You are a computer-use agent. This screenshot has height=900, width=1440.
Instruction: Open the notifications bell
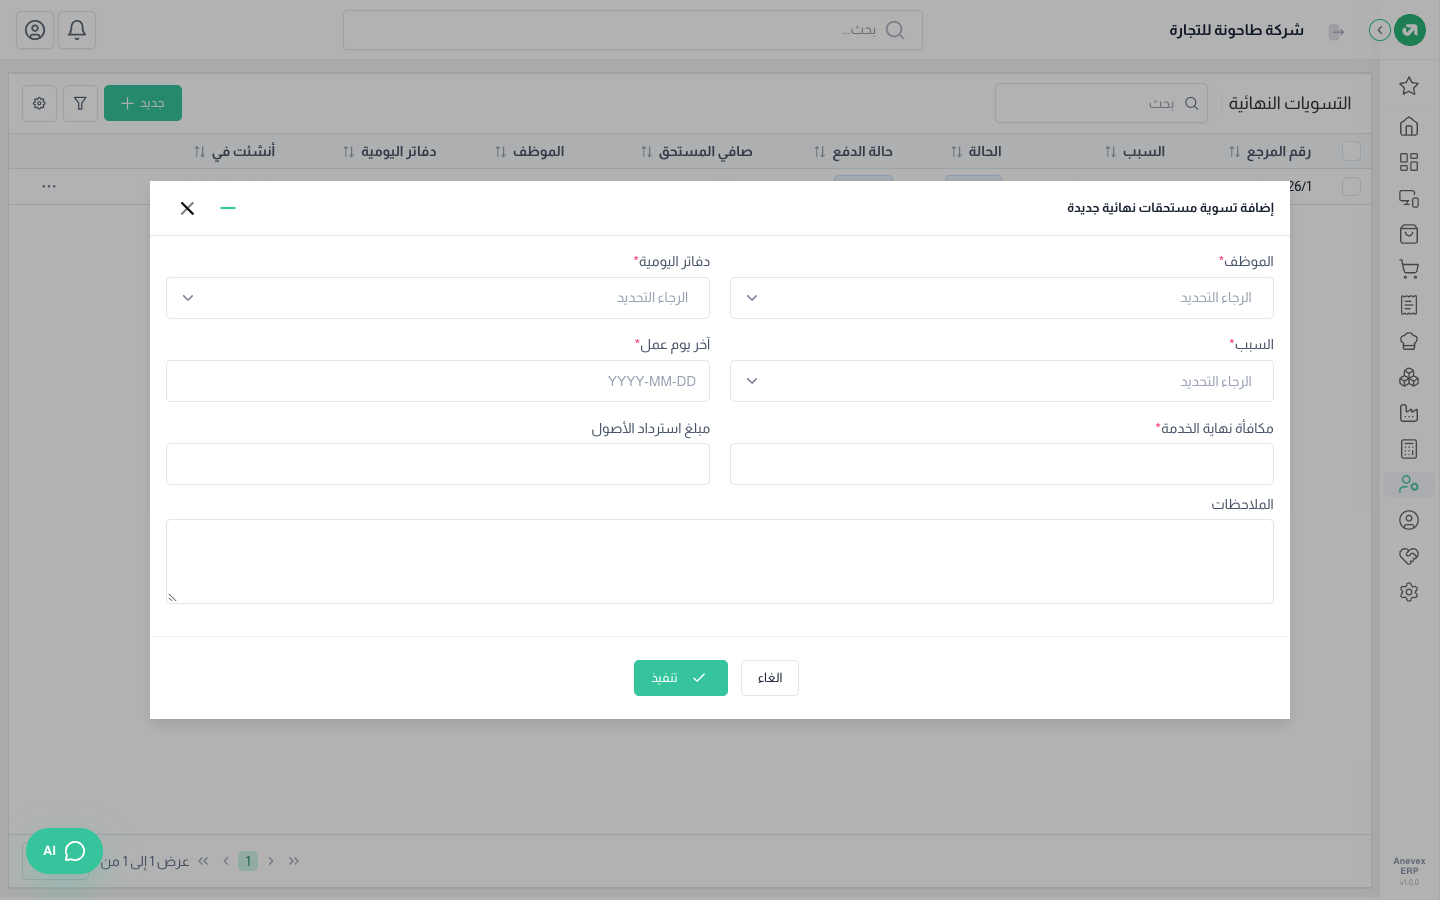click(77, 30)
